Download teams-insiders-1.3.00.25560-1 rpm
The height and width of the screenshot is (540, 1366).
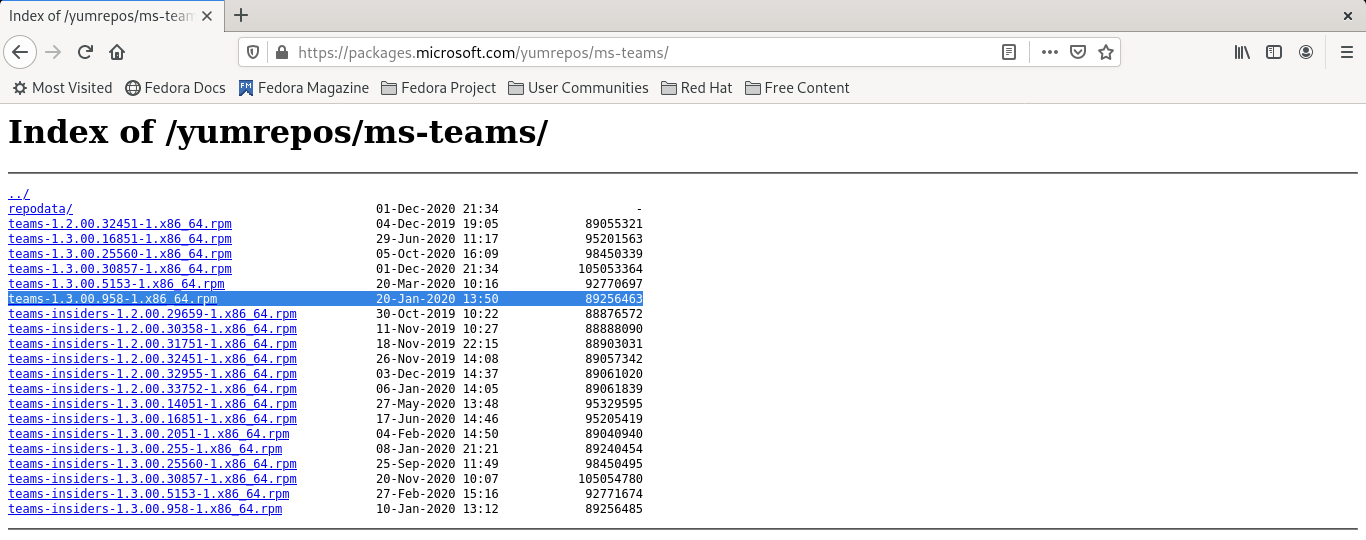[152, 464]
